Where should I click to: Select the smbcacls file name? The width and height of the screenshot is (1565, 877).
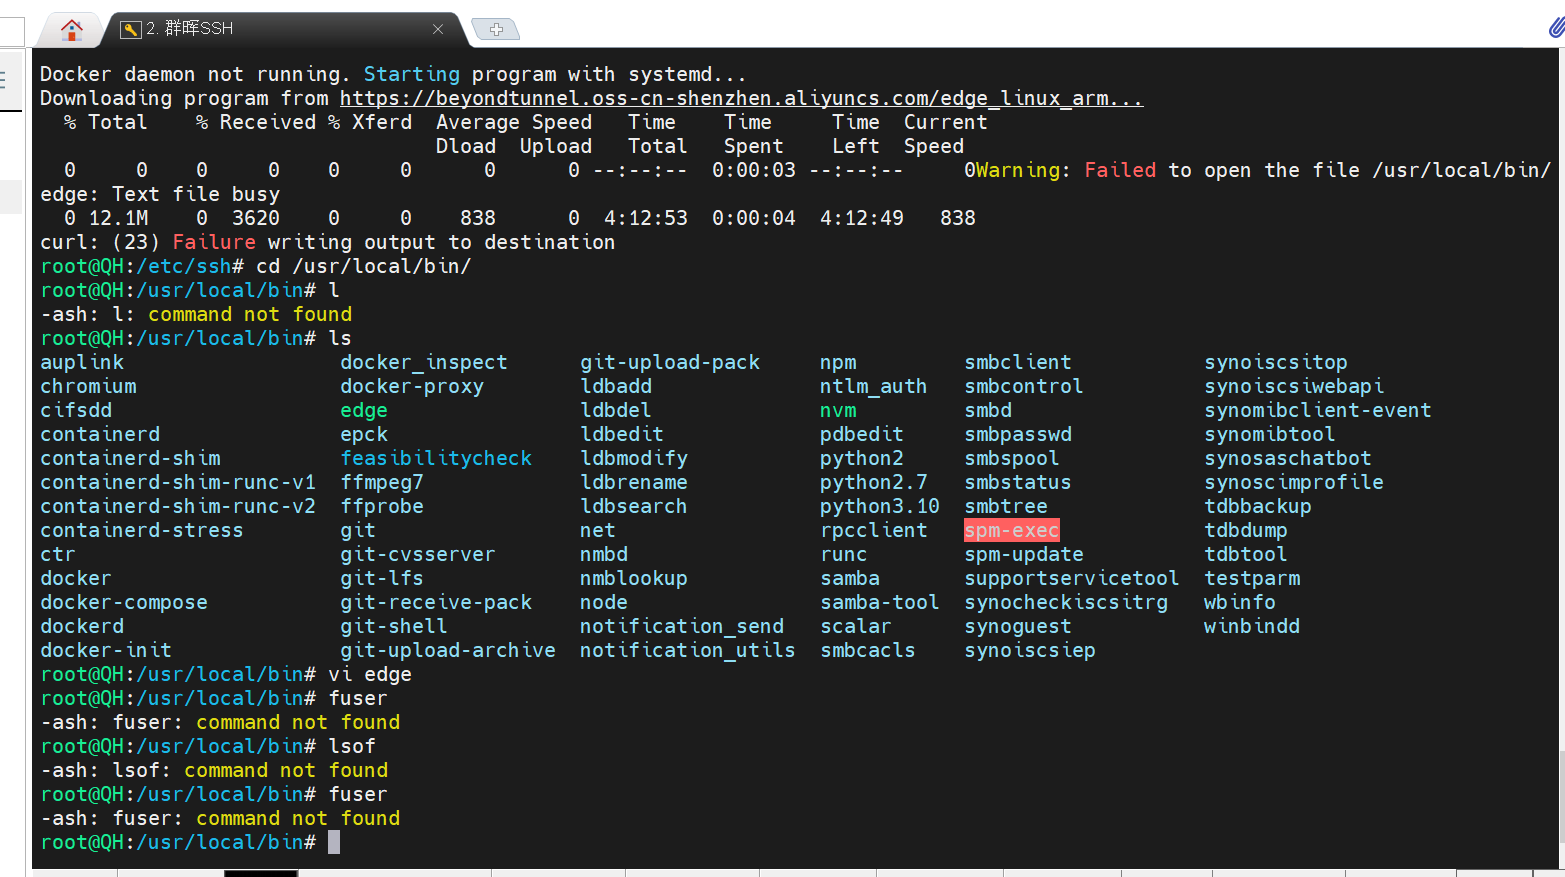click(868, 650)
